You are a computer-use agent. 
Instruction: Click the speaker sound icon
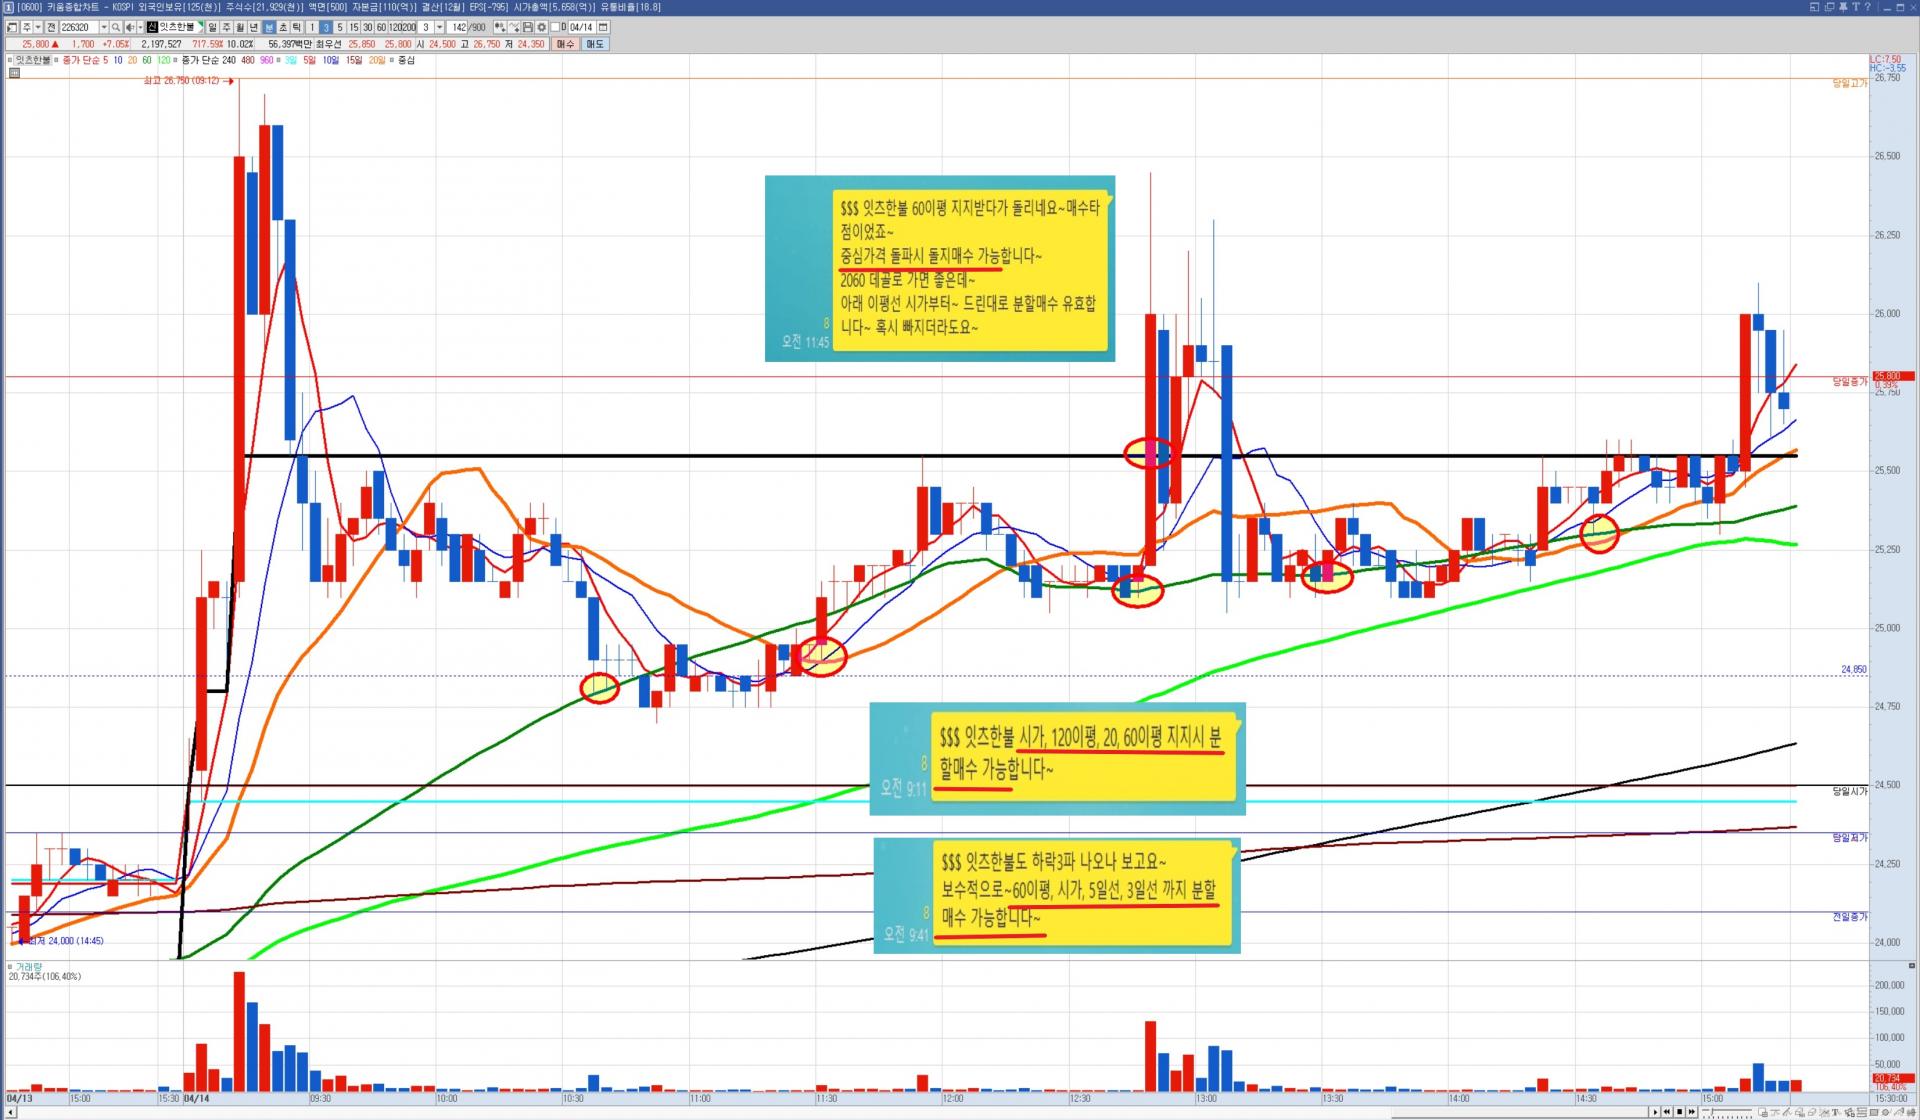pyautogui.click(x=130, y=27)
